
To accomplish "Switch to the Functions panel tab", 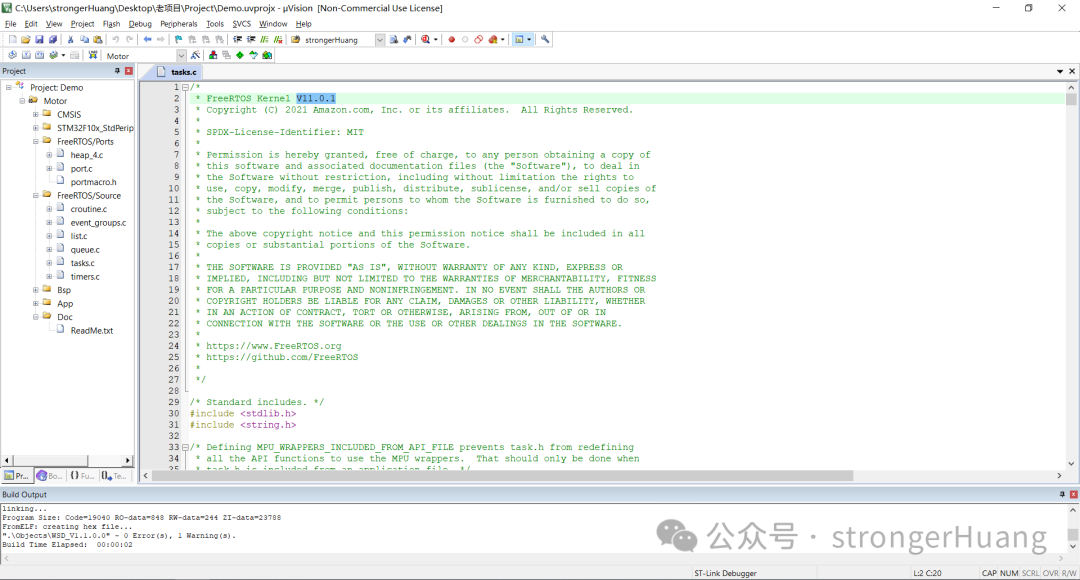I will point(83,475).
